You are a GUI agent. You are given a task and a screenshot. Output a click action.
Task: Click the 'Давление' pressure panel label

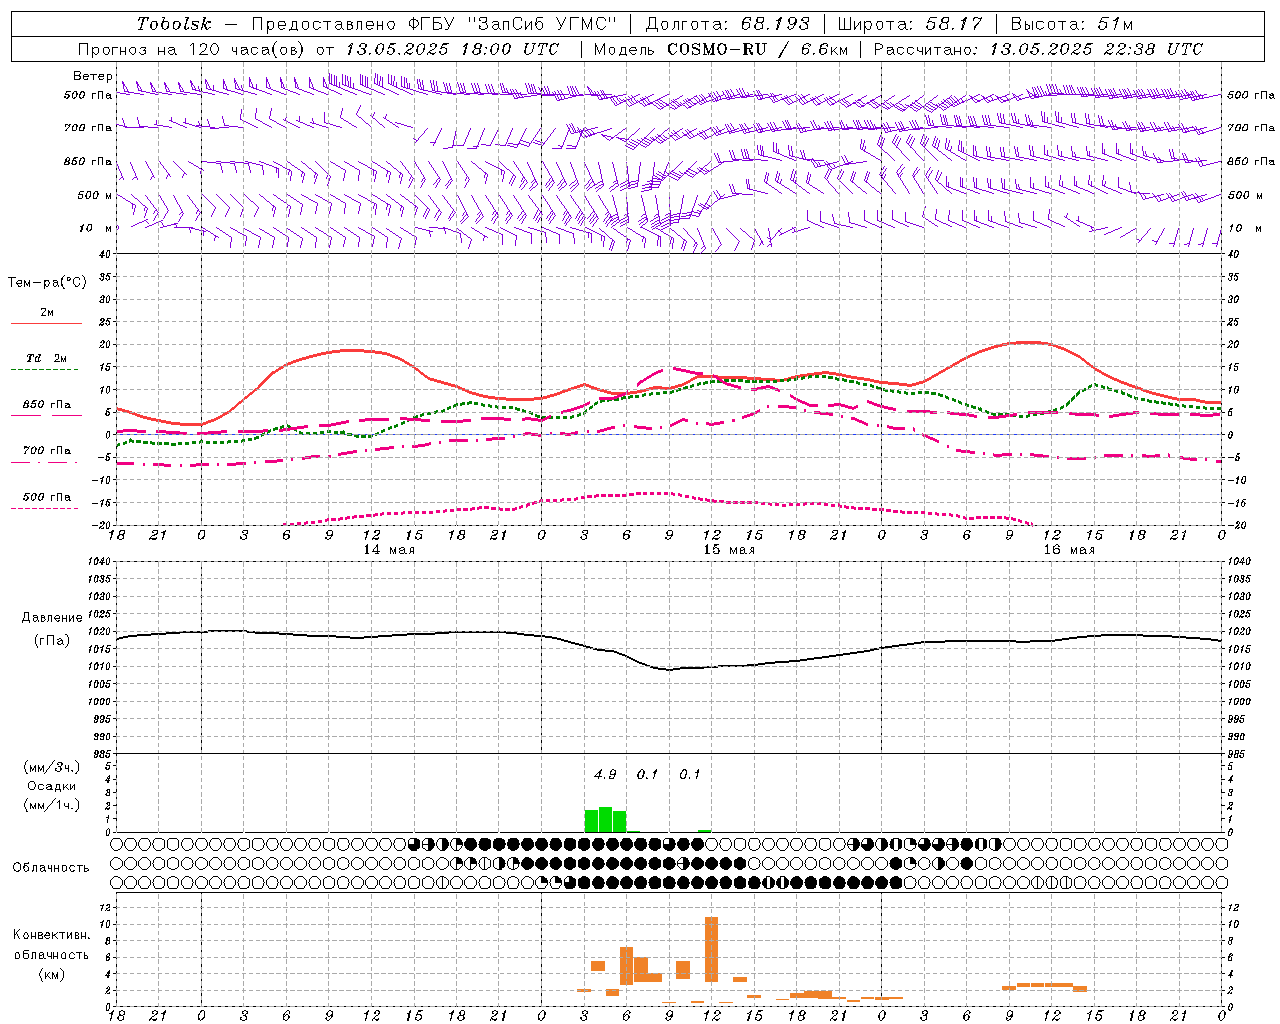(52, 618)
